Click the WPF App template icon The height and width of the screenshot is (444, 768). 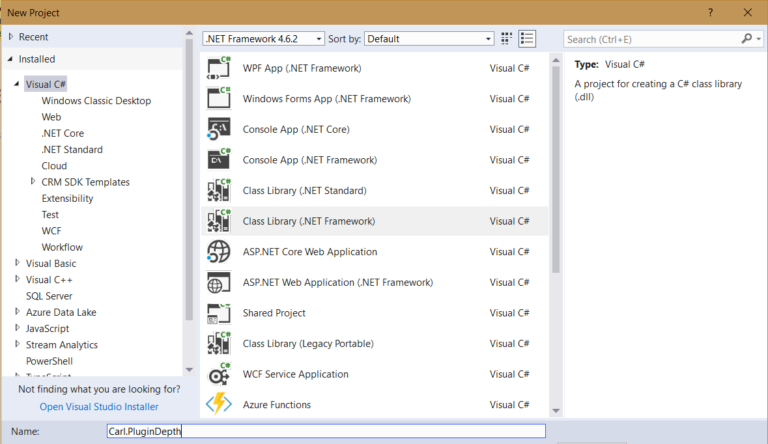pyautogui.click(x=219, y=68)
